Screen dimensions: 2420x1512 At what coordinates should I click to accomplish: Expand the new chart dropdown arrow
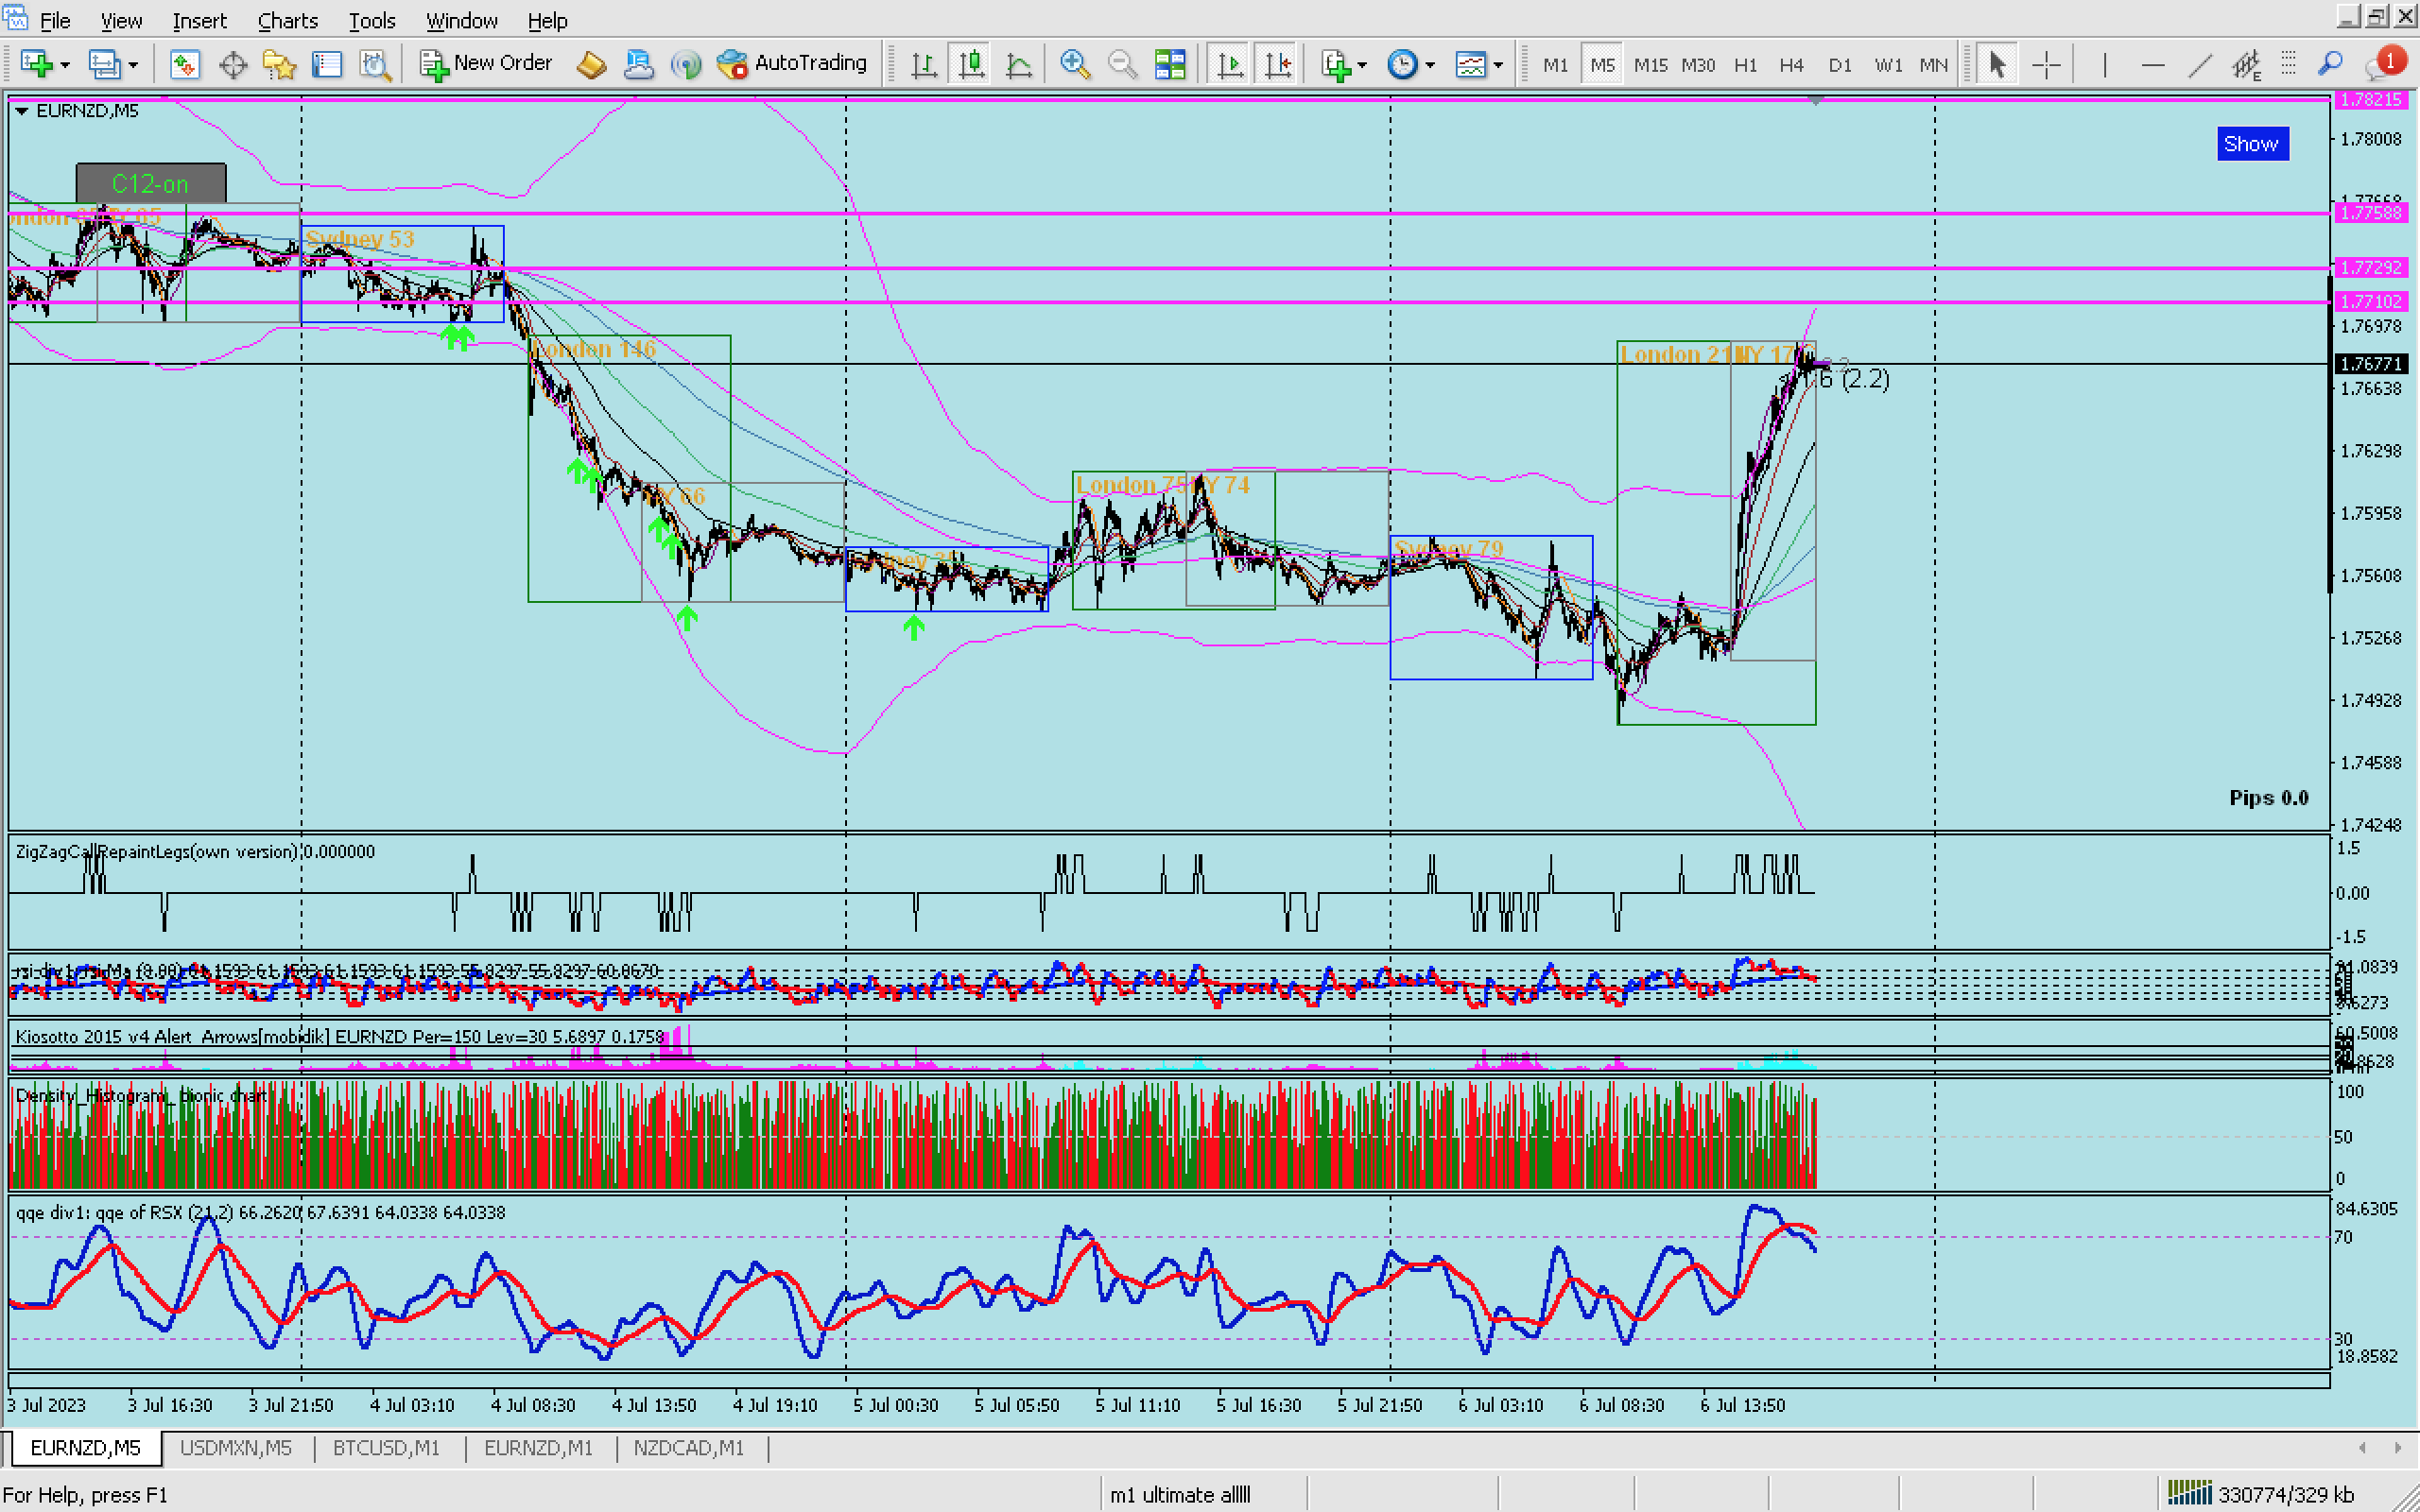pos(66,66)
